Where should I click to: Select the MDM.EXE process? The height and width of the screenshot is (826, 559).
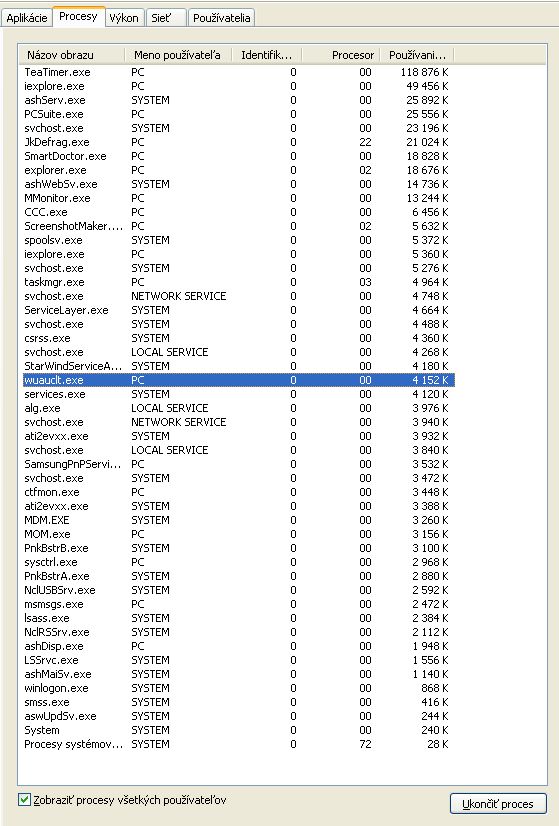[x=239, y=520]
